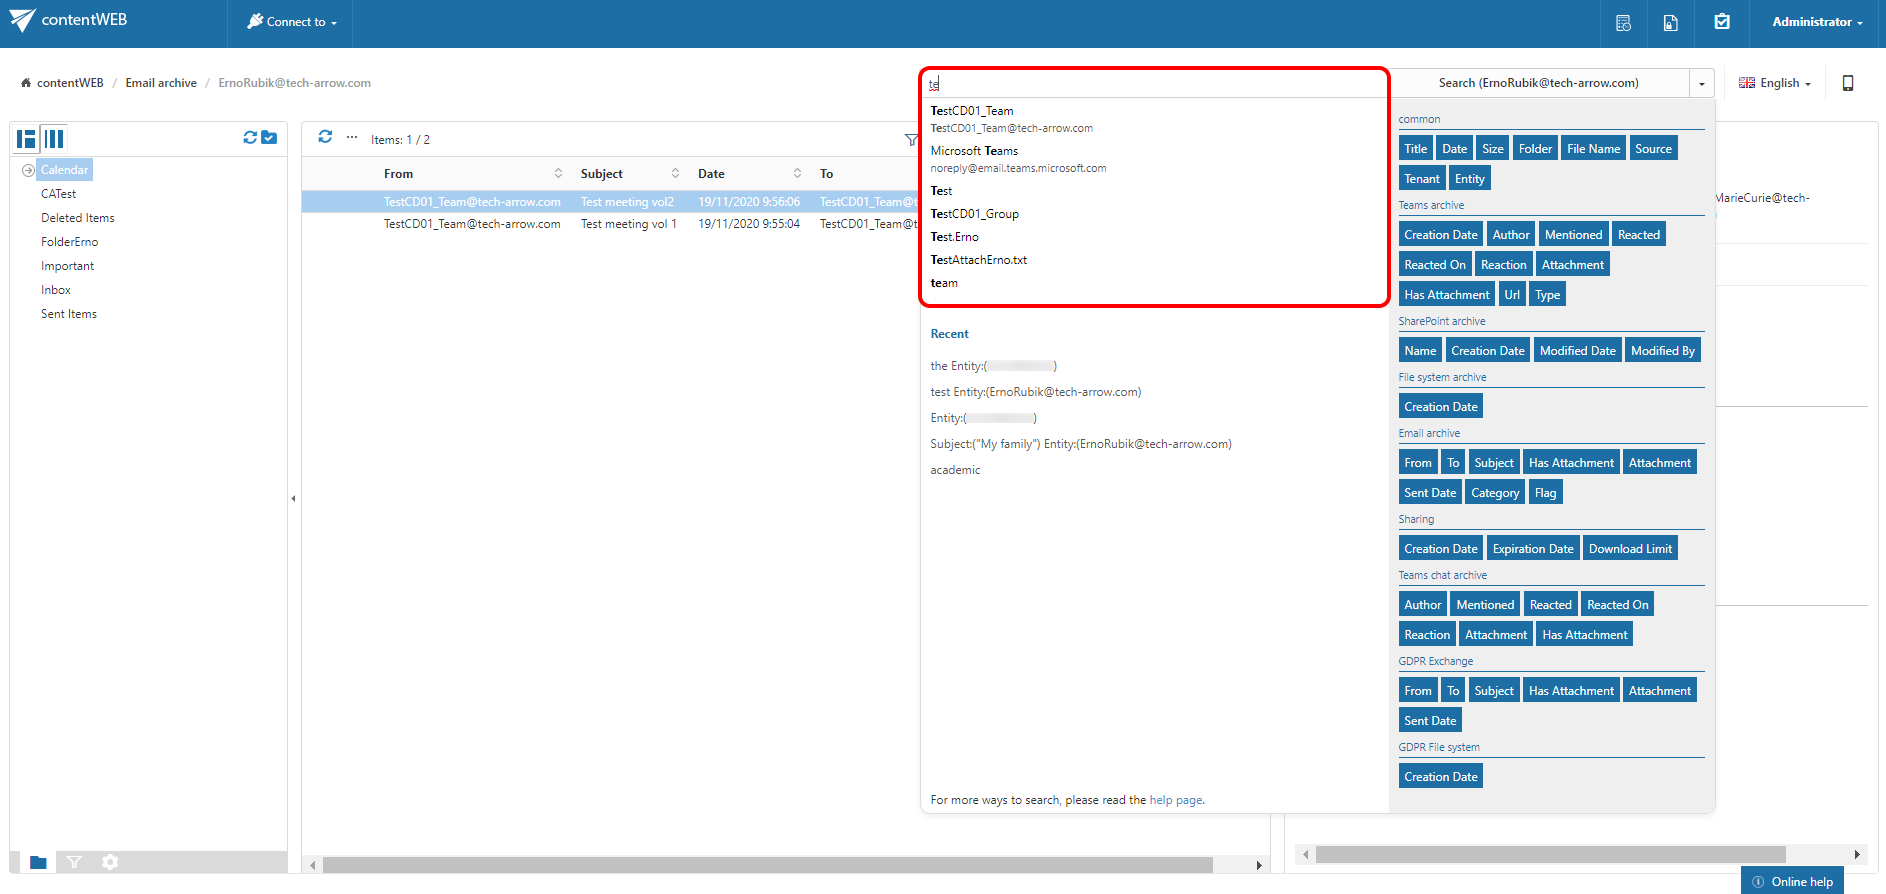Click the checked folder icon above tree
This screenshot has width=1886, height=894.
point(269,138)
